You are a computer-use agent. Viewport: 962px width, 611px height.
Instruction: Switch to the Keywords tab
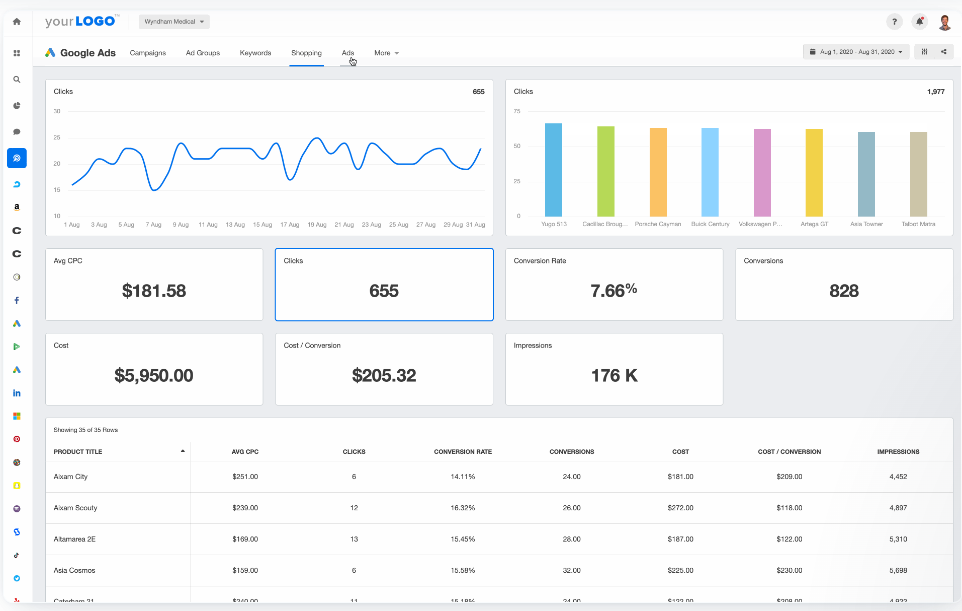[255, 53]
